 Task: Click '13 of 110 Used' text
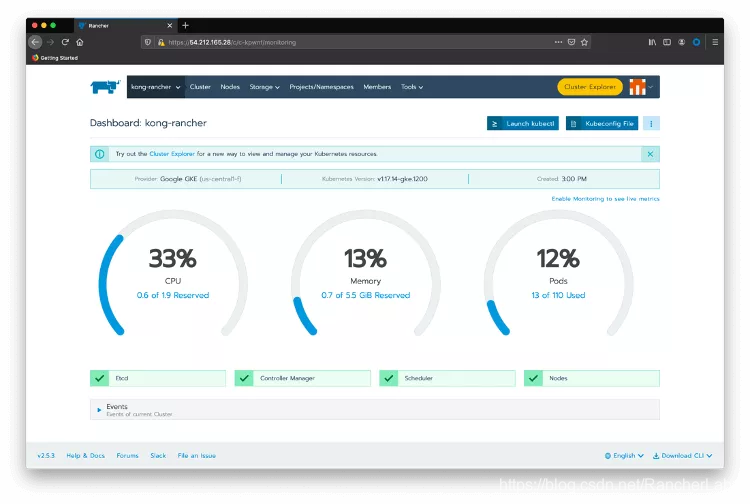(558, 296)
